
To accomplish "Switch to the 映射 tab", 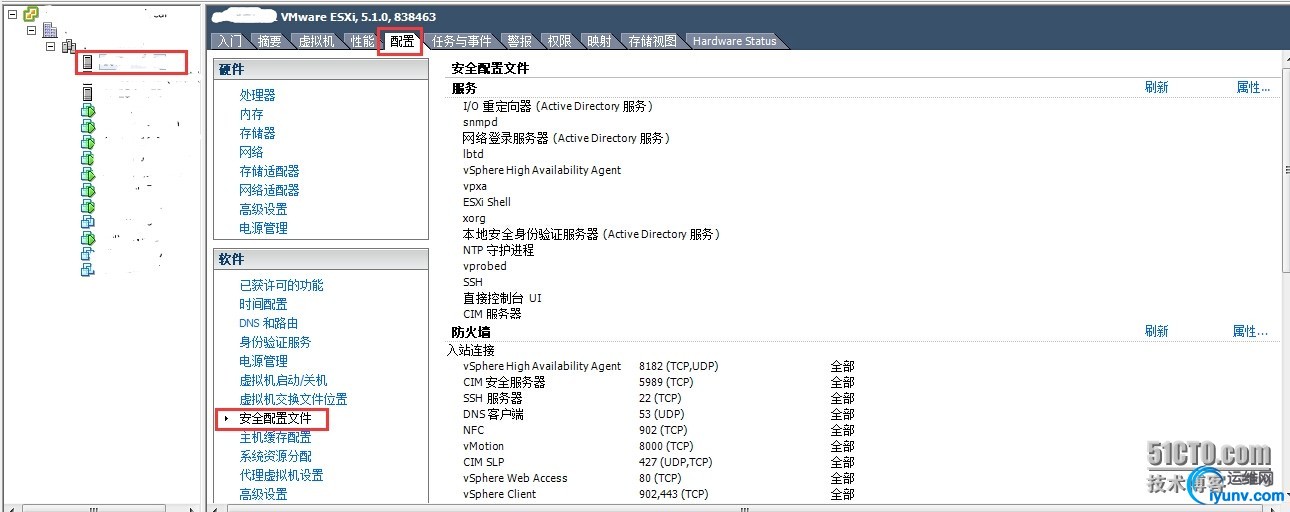I will pyautogui.click(x=599, y=41).
